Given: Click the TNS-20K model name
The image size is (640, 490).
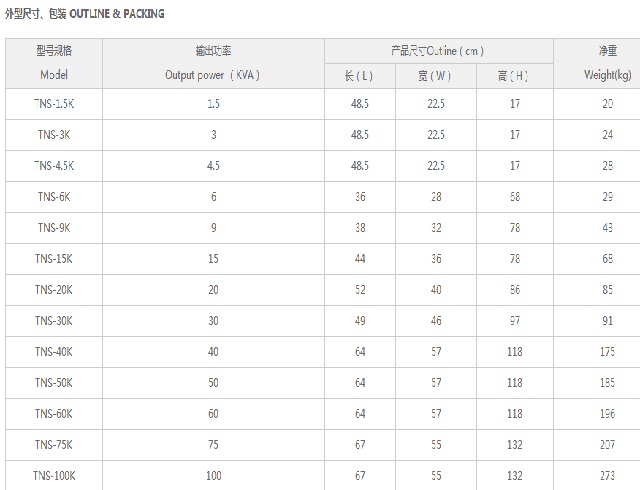Looking at the screenshot, I should pyautogui.click(x=54, y=290).
